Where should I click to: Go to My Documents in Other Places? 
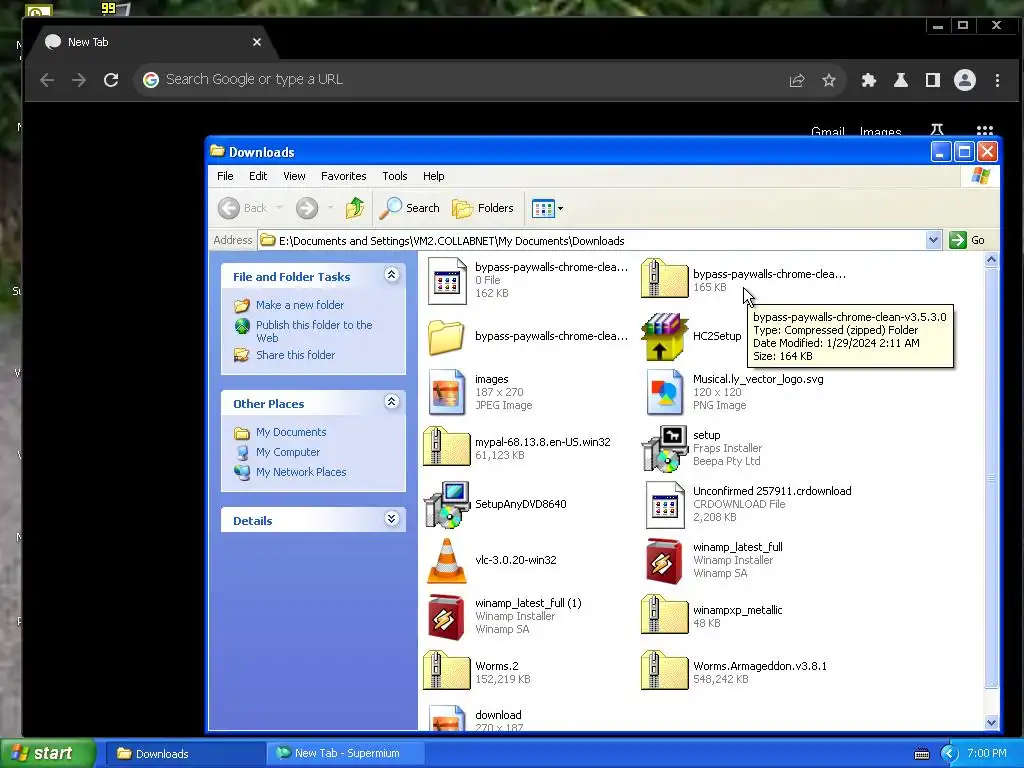(291, 432)
